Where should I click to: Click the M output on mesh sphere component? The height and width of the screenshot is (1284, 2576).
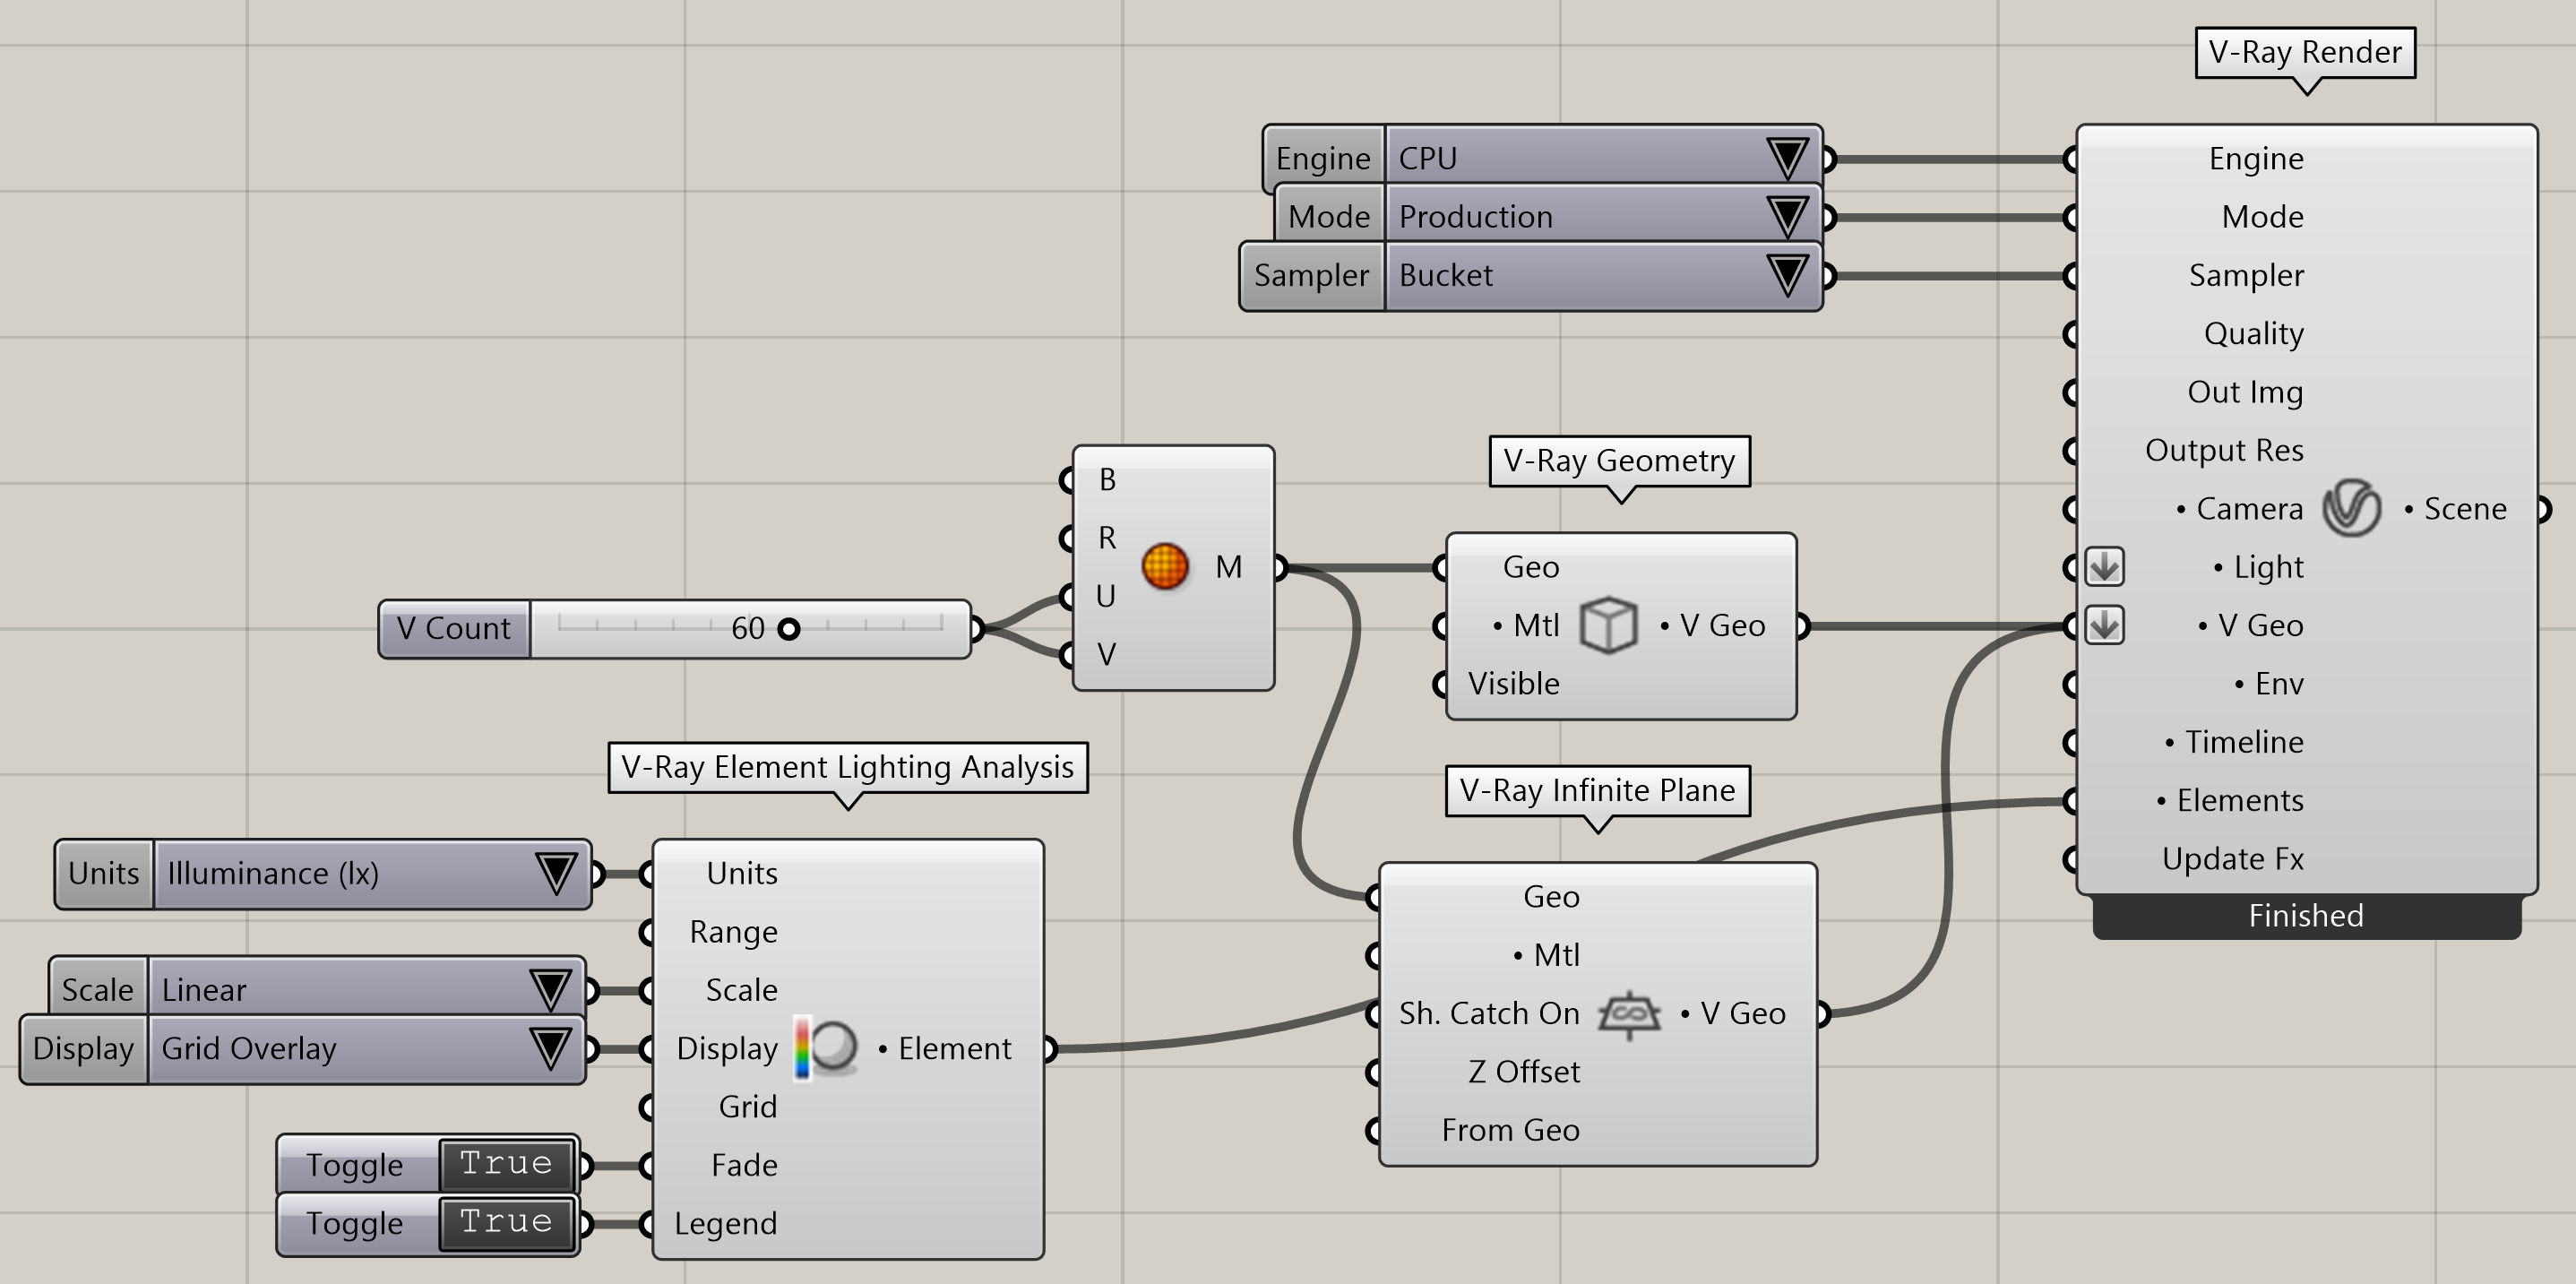tap(1229, 567)
